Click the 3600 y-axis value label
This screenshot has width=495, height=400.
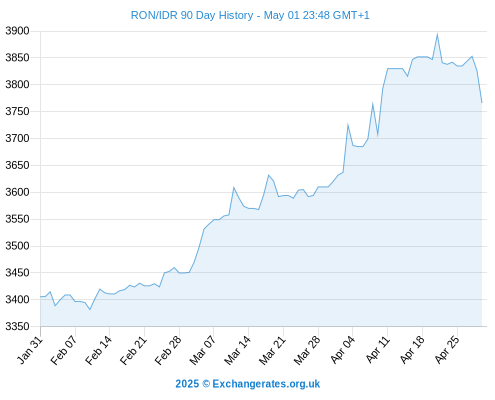(17, 192)
